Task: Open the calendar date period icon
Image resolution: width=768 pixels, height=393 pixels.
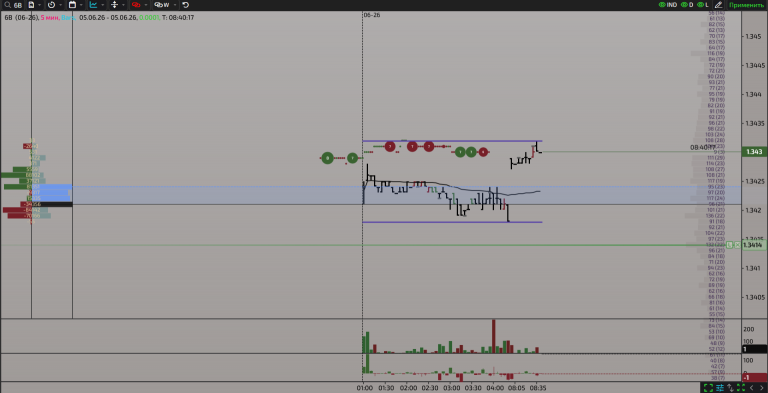Action: [72, 5]
